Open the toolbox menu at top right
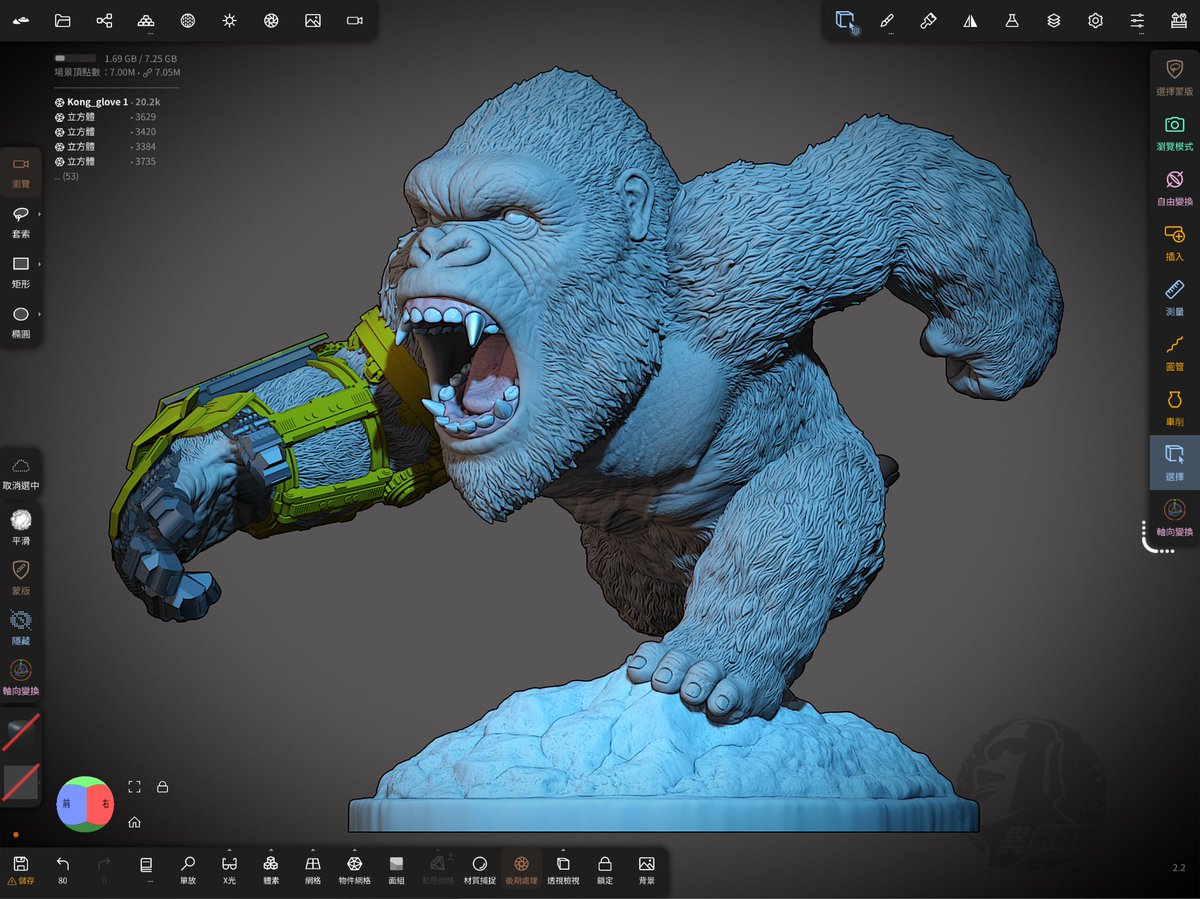This screenshot has height=899, width=1200. point(1178,20)
